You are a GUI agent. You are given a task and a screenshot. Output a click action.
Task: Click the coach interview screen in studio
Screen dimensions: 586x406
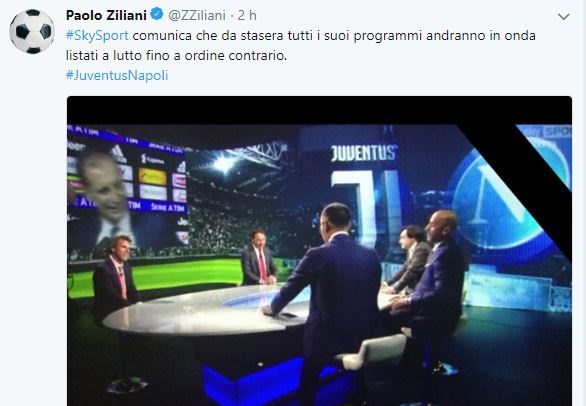pyautogui.click(x=128, y=191)
